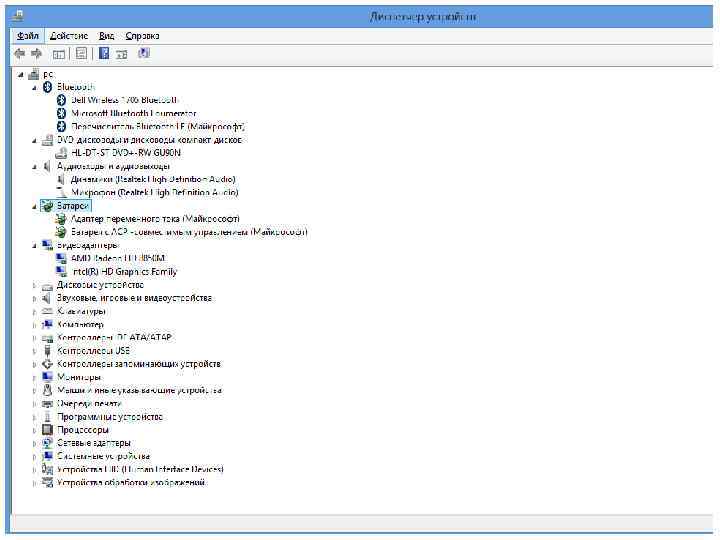Click the Микрофон Realtek device icon
The height and width of the screenshot is (540, 720).
click(61, 193)
